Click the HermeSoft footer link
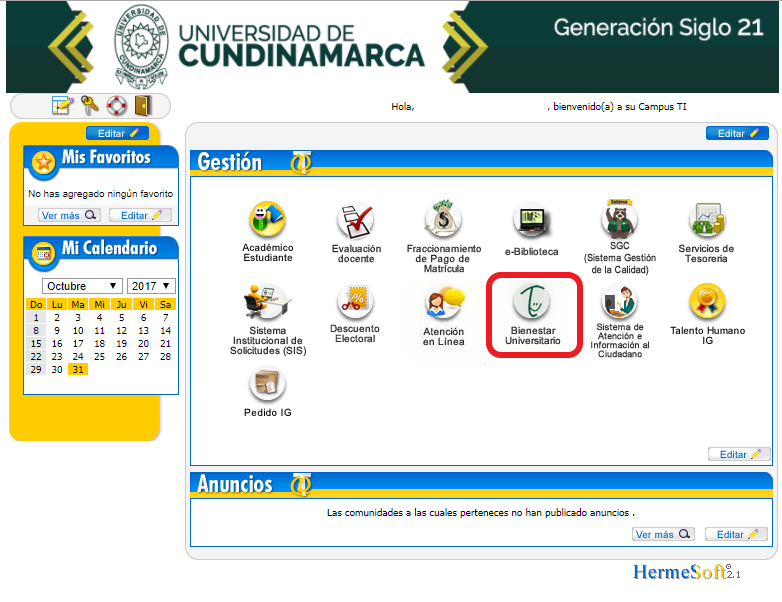 point(686,572)
